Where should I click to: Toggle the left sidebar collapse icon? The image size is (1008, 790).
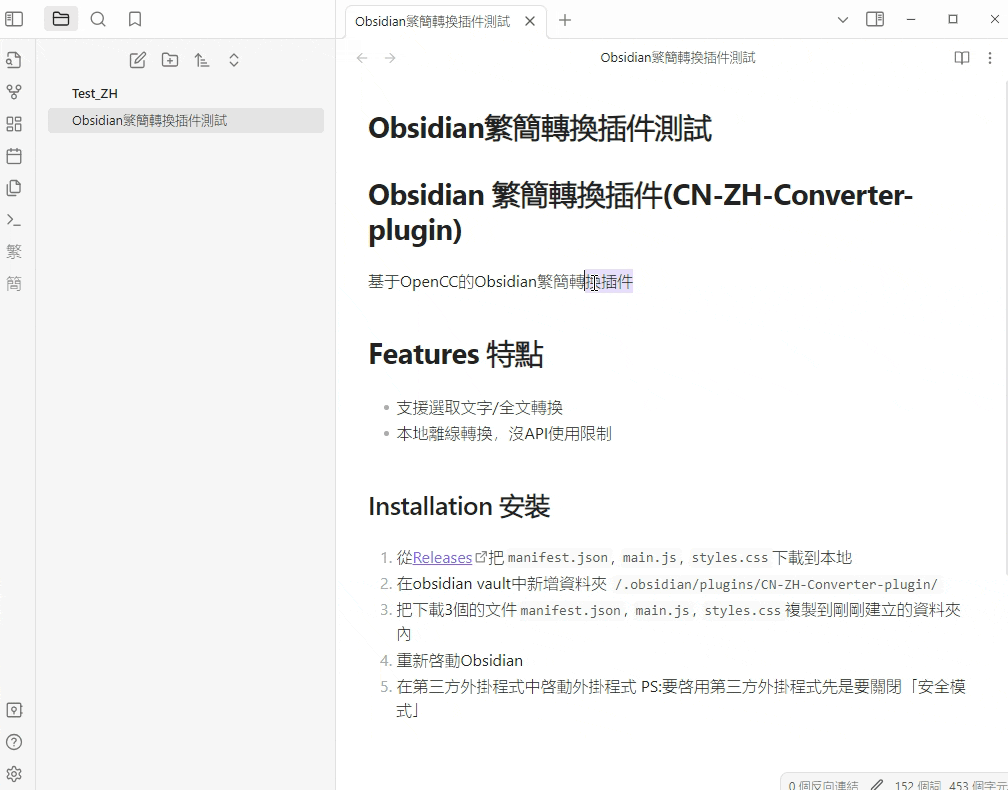click(14, 19)
